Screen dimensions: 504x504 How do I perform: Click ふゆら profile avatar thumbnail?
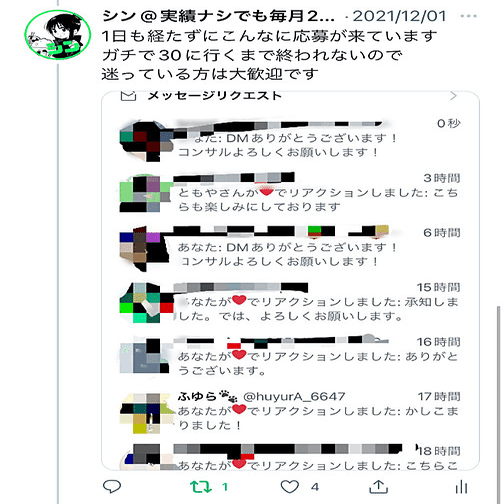pos(146,413)
